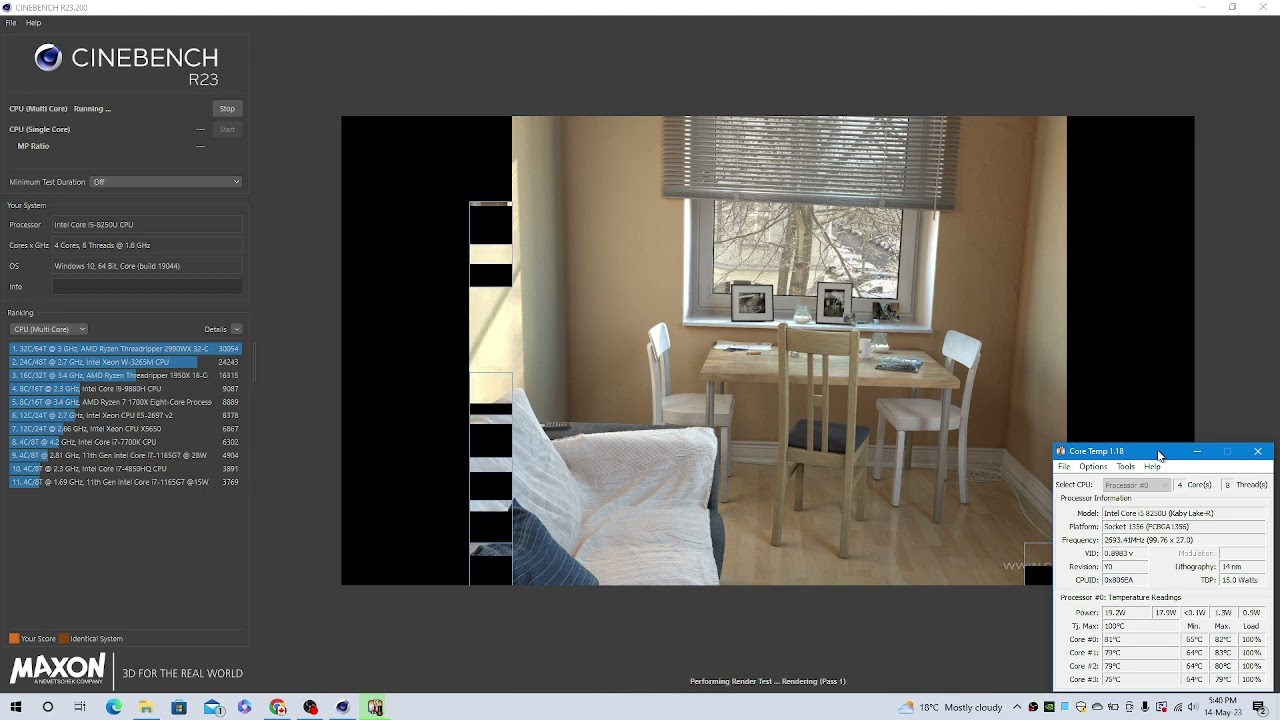Viewport: 1280px width, 720px height.
Task: Open the Windows Start menu
Action: click(x=16, y=707)
